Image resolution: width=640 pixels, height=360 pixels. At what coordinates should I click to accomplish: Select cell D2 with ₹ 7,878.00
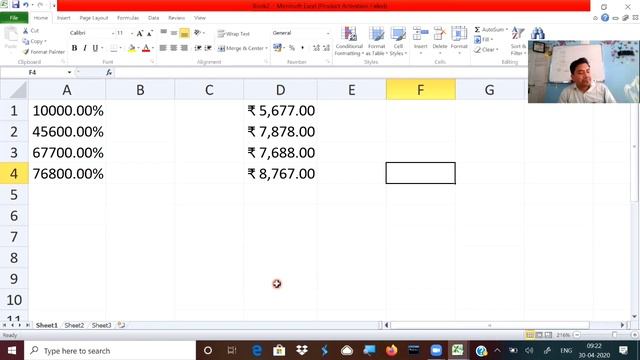click(280, 132)
